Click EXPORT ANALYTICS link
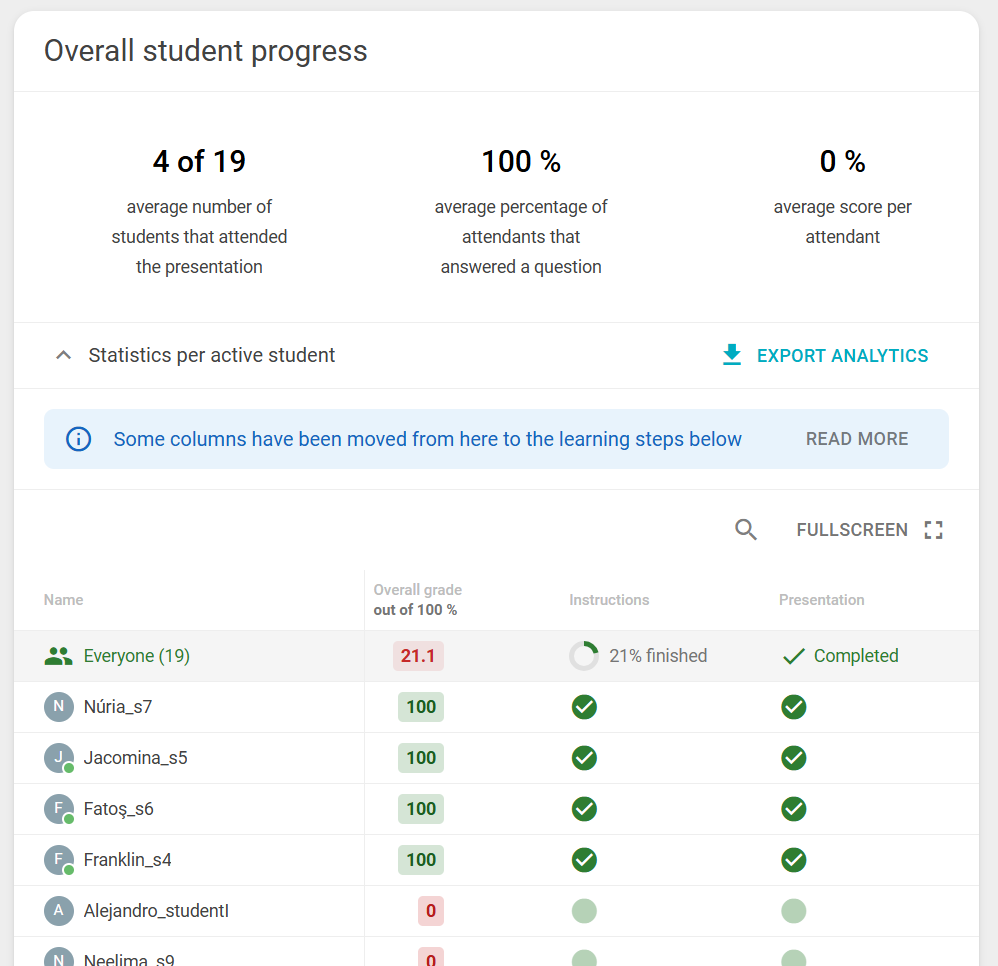Image resolution: width=998 pixels, height=966 pixels. [x=842, y=356]
